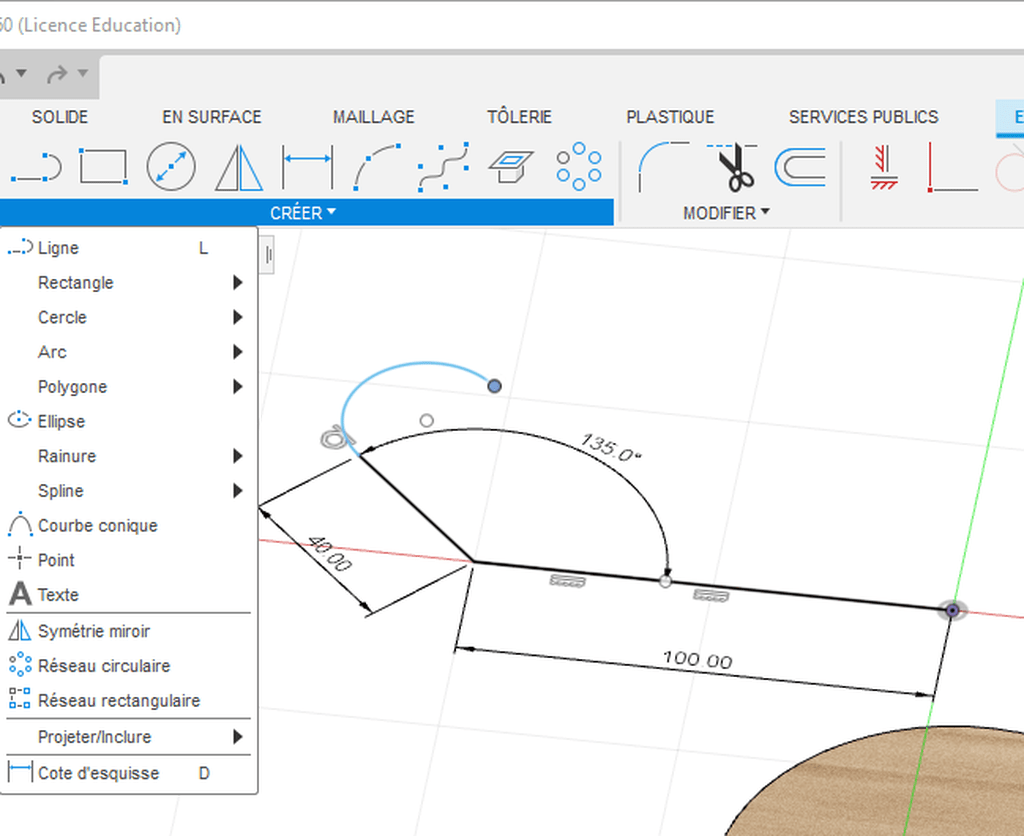Select the horizontal constraint glyph nearest the 40.00 line
Image resolution: width=1024 pixels, height=836 pixels.
pyautogui.click(x=568, y=580)
